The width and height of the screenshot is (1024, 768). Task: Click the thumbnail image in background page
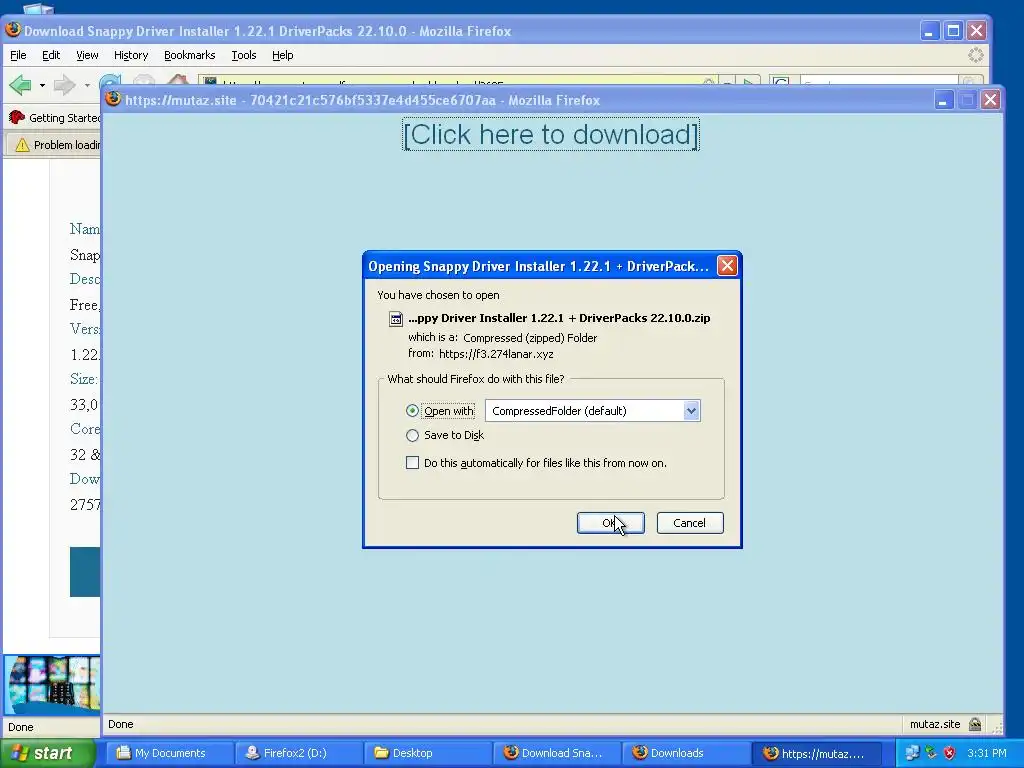[52, 683]
